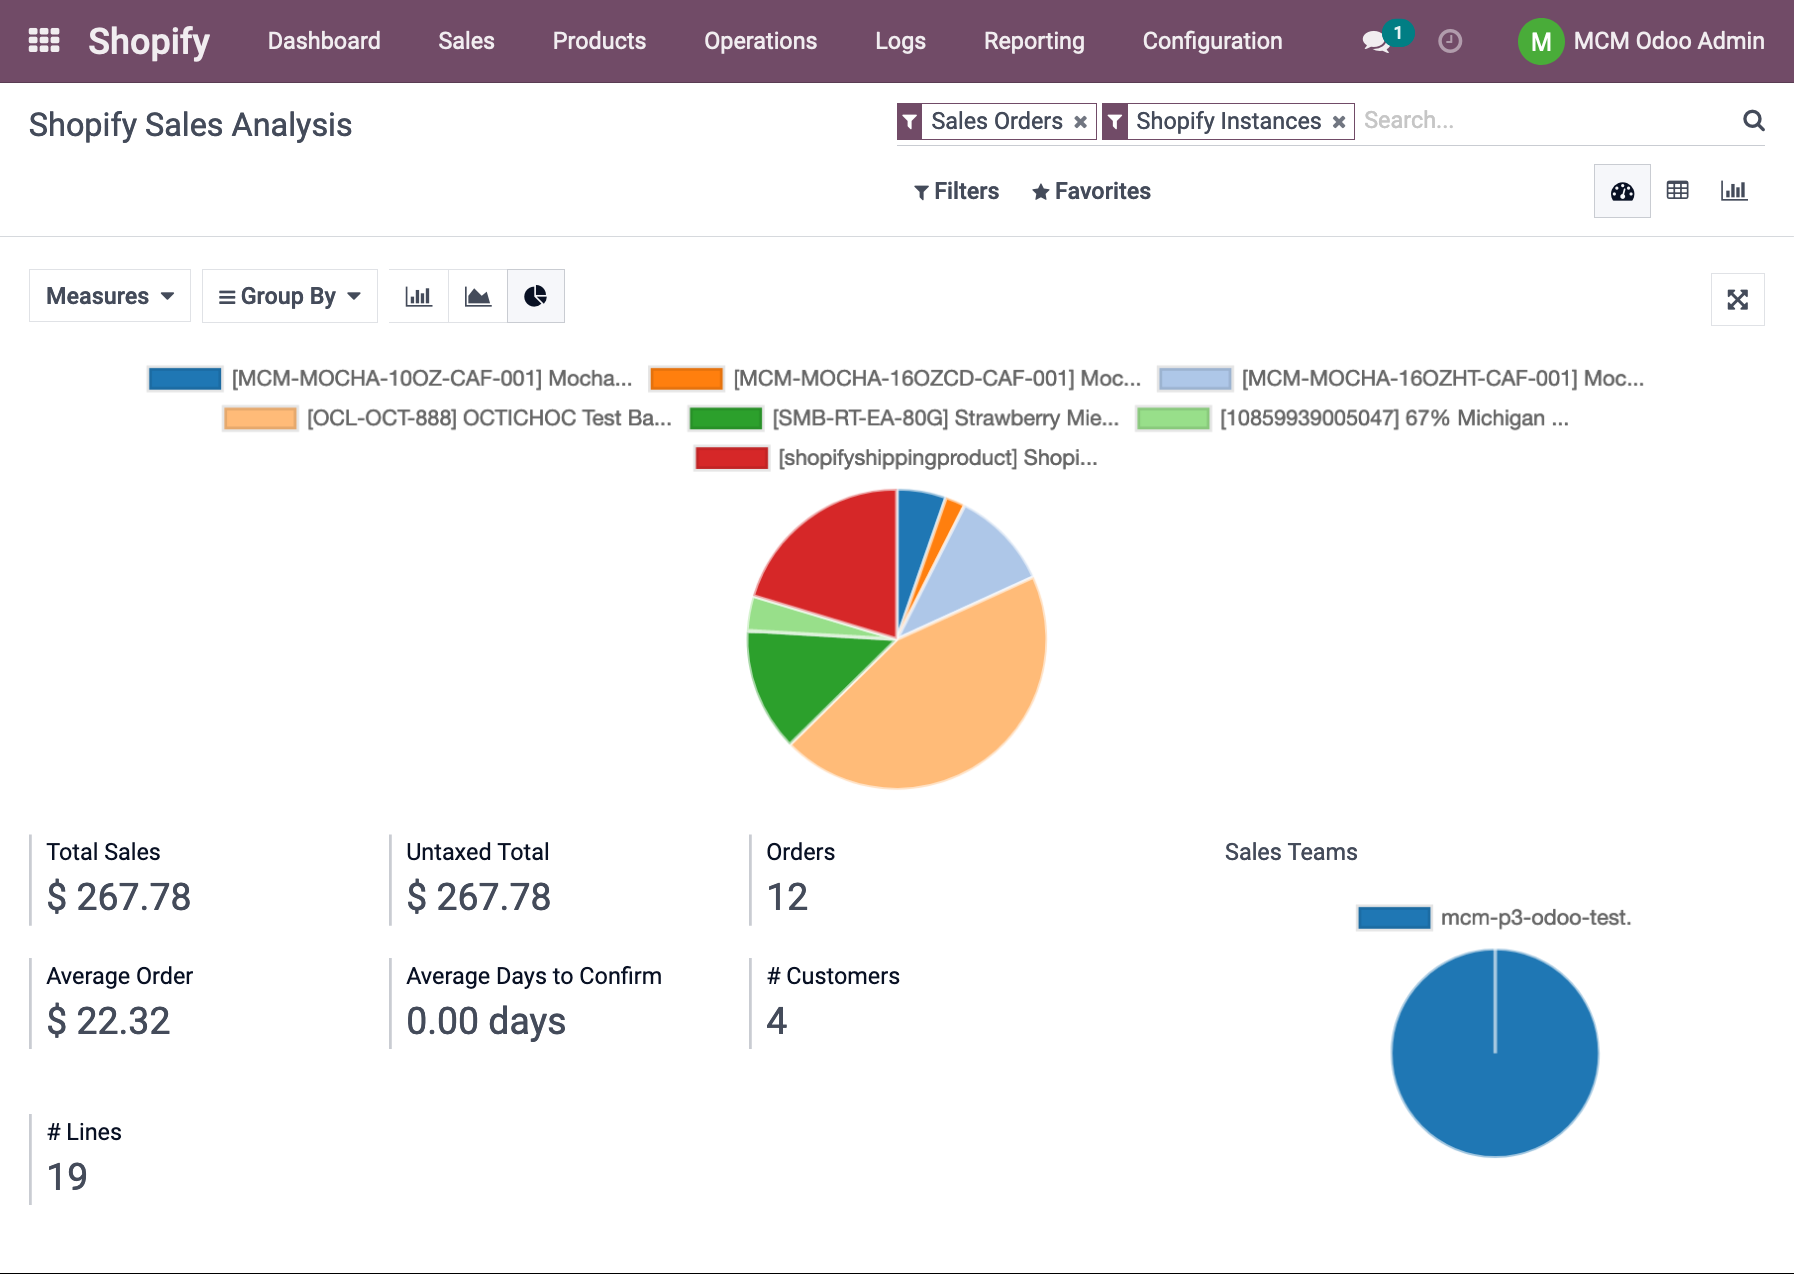Expand the chart to fullscreen
The width and height of the screenshot is (1812, 1285).
1738,300
